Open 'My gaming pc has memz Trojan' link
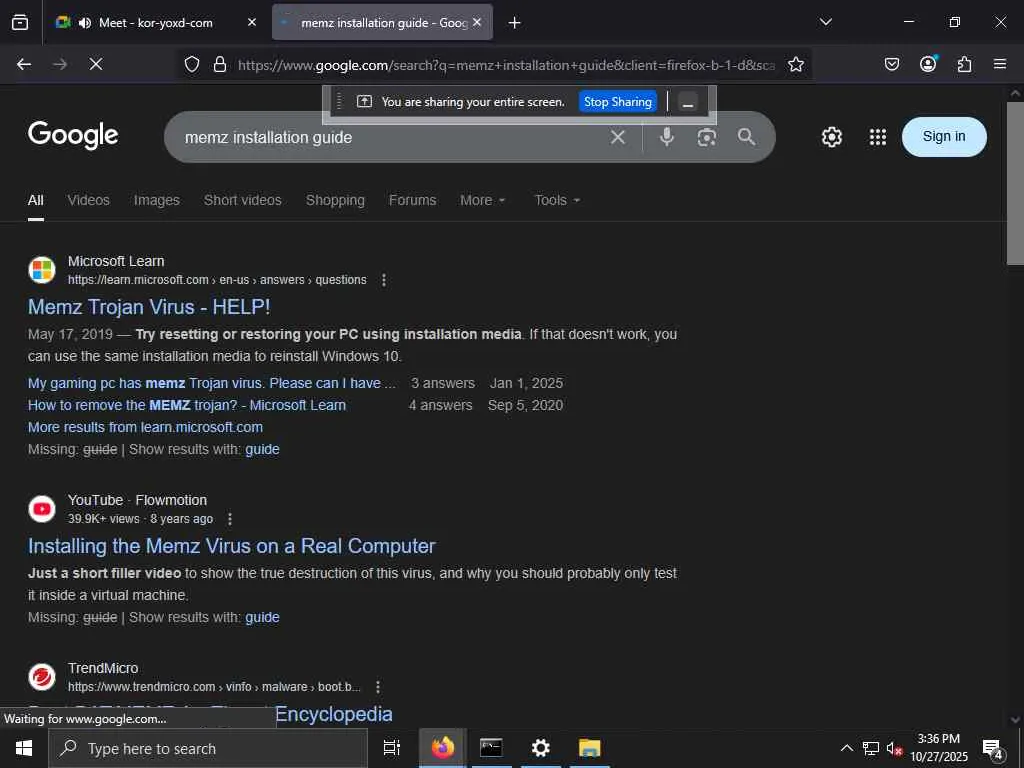Image resolution: width=1024 pixels, height=768 pixels. (x=212, y=383)
